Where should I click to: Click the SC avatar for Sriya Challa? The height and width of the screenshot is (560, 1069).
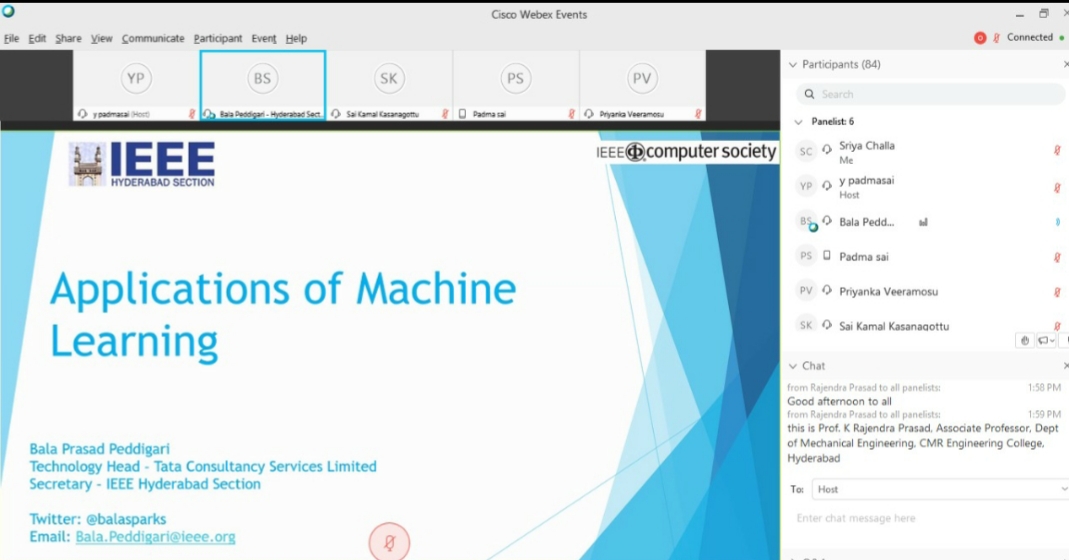tap(806, 151)
